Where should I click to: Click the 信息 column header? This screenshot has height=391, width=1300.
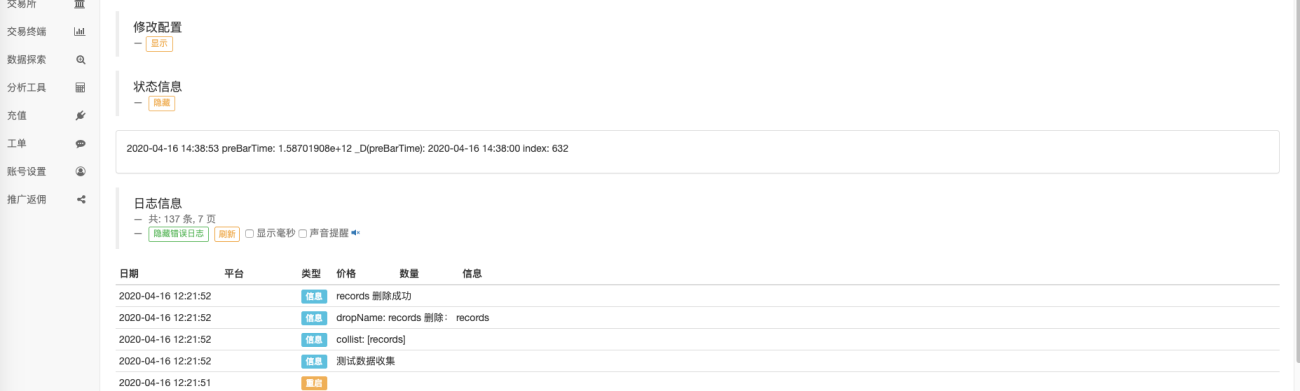tap(472, 273)
